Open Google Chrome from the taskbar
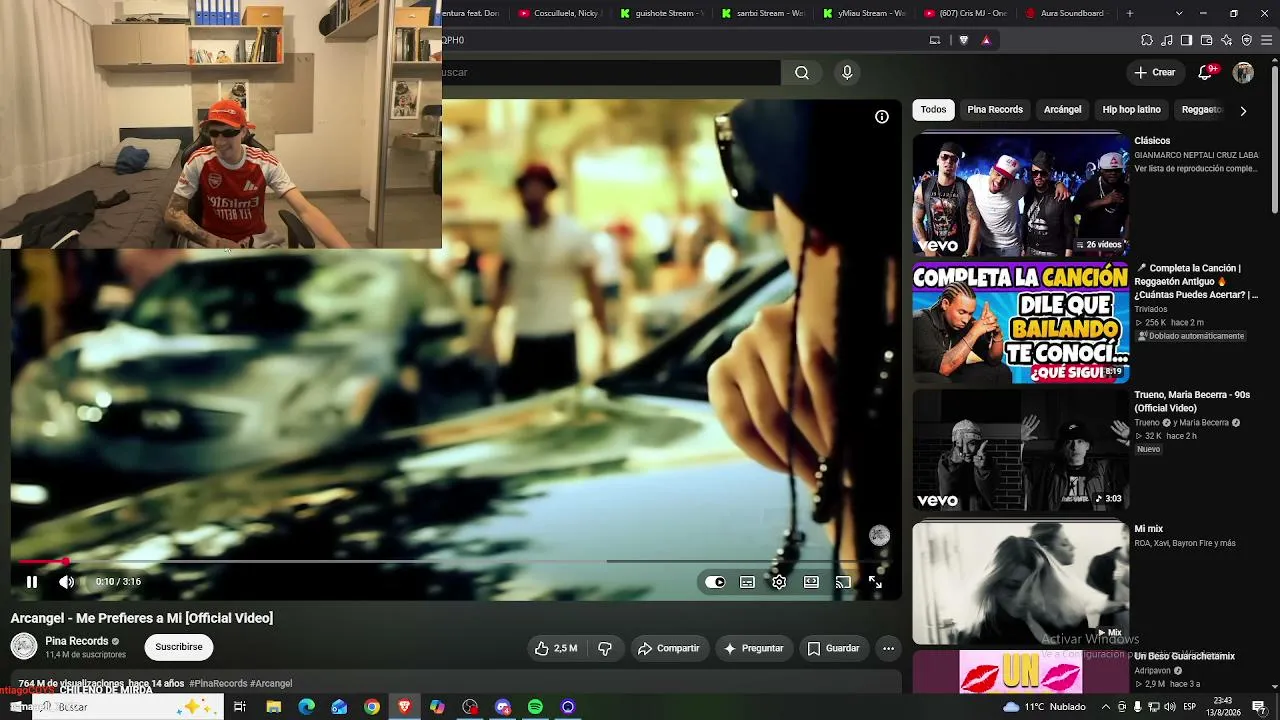1280x720 pixels. tap(372, 707)
